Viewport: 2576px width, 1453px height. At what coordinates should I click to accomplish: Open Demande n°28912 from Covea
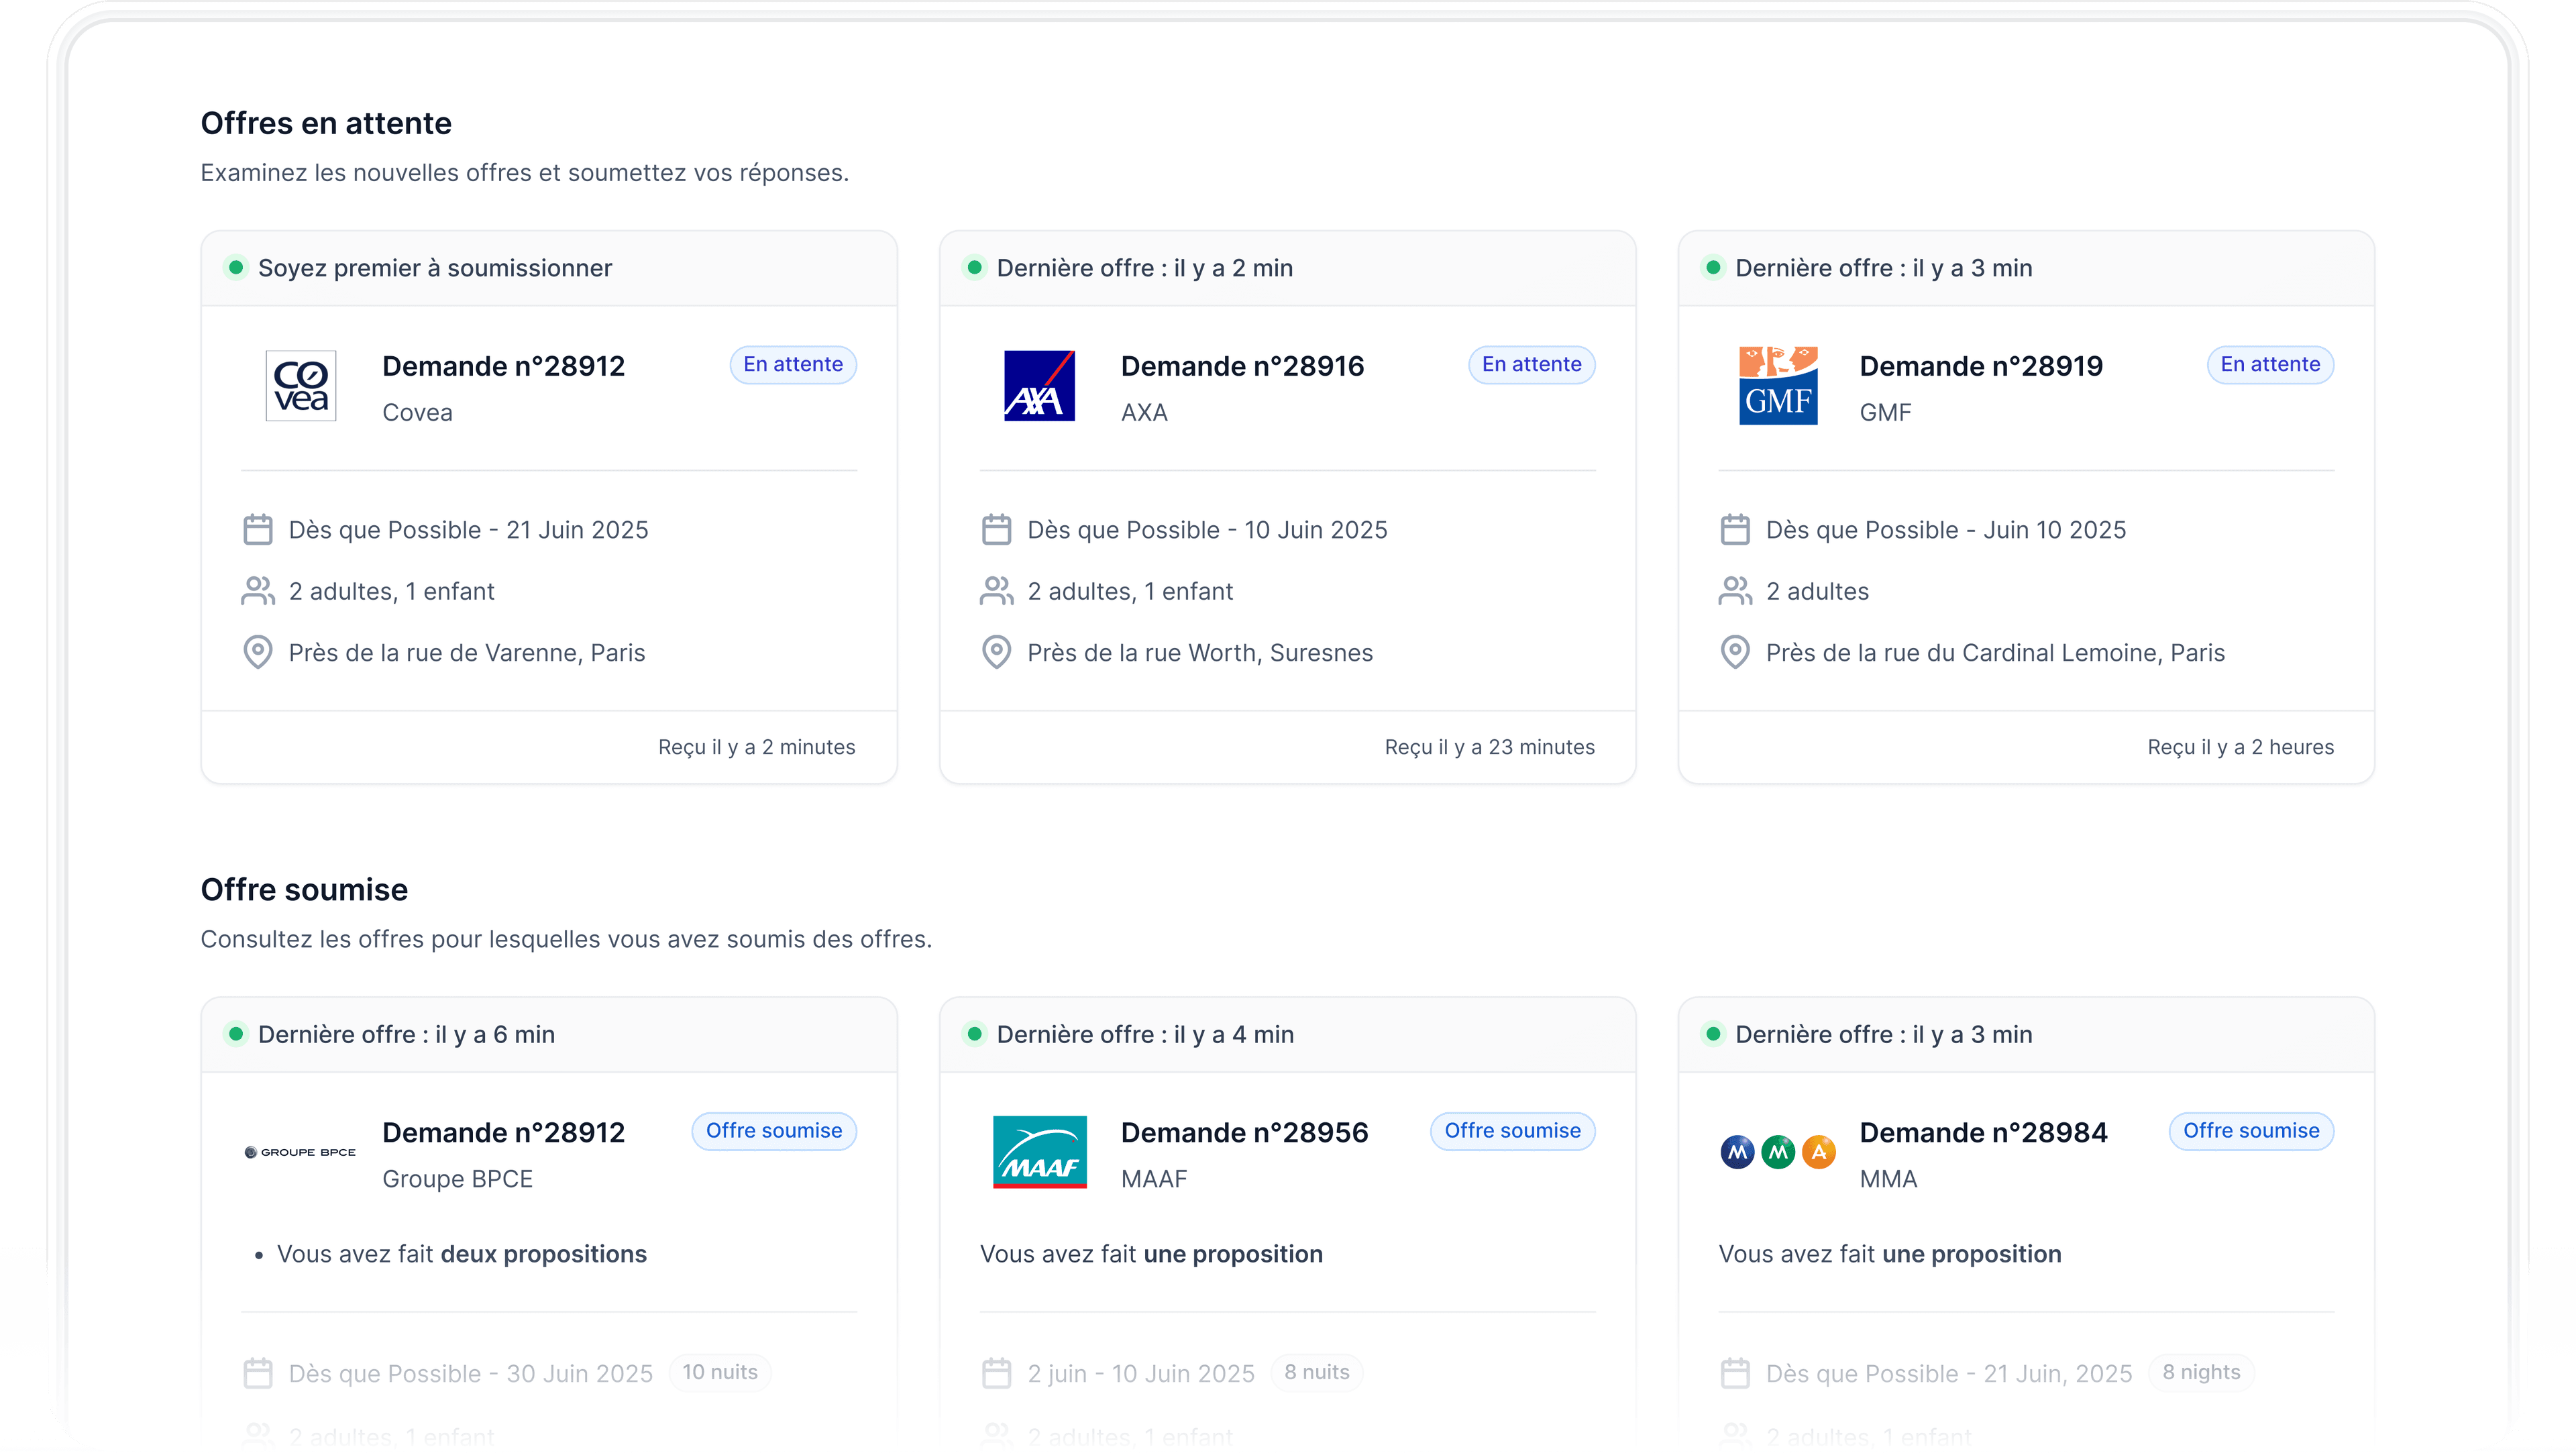click(x=503, y=367)
